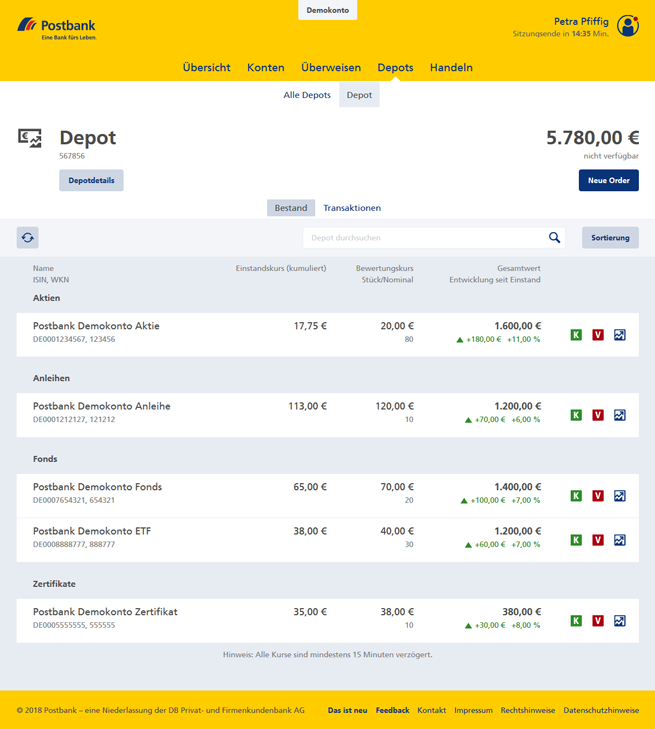Viewport: 655px width, 729px height.
Task: Click the Demokonto tab at the top
Action: point(328,10)
